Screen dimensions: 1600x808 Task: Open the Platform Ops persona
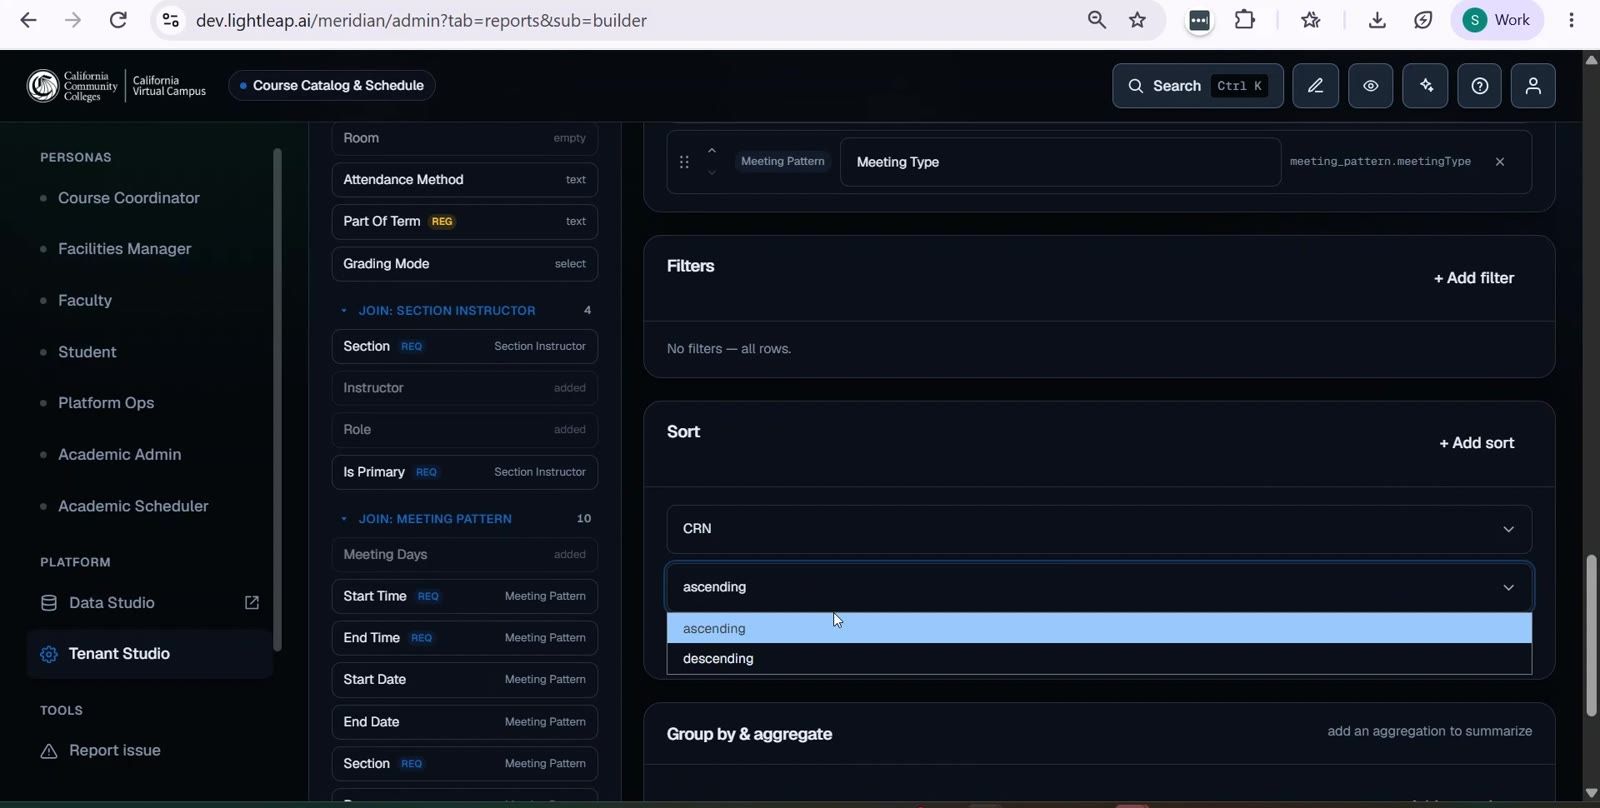pyautogui.click(x=106, y=403)
